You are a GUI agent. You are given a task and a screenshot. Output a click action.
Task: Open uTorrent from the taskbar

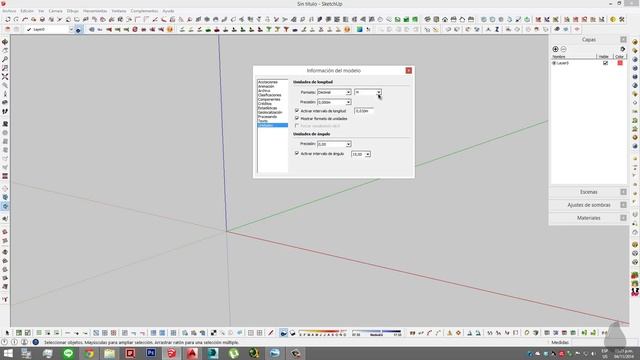233,353
